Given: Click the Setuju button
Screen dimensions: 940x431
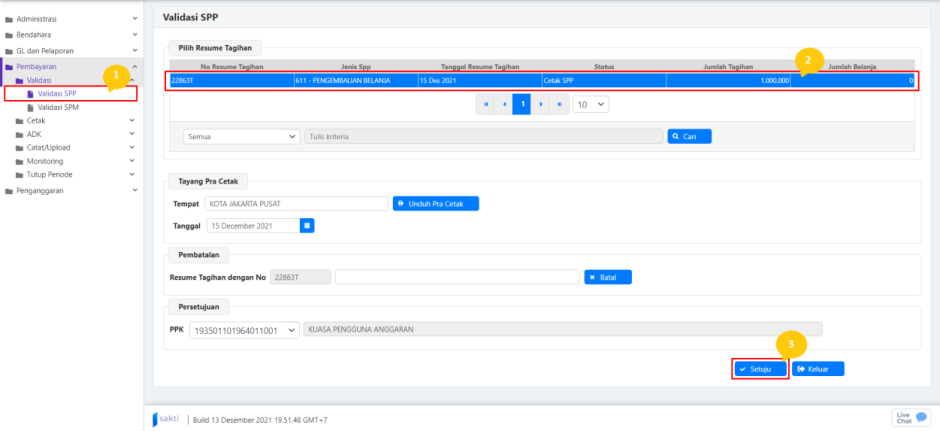Looking at the screenshot, I should point(759,369).
